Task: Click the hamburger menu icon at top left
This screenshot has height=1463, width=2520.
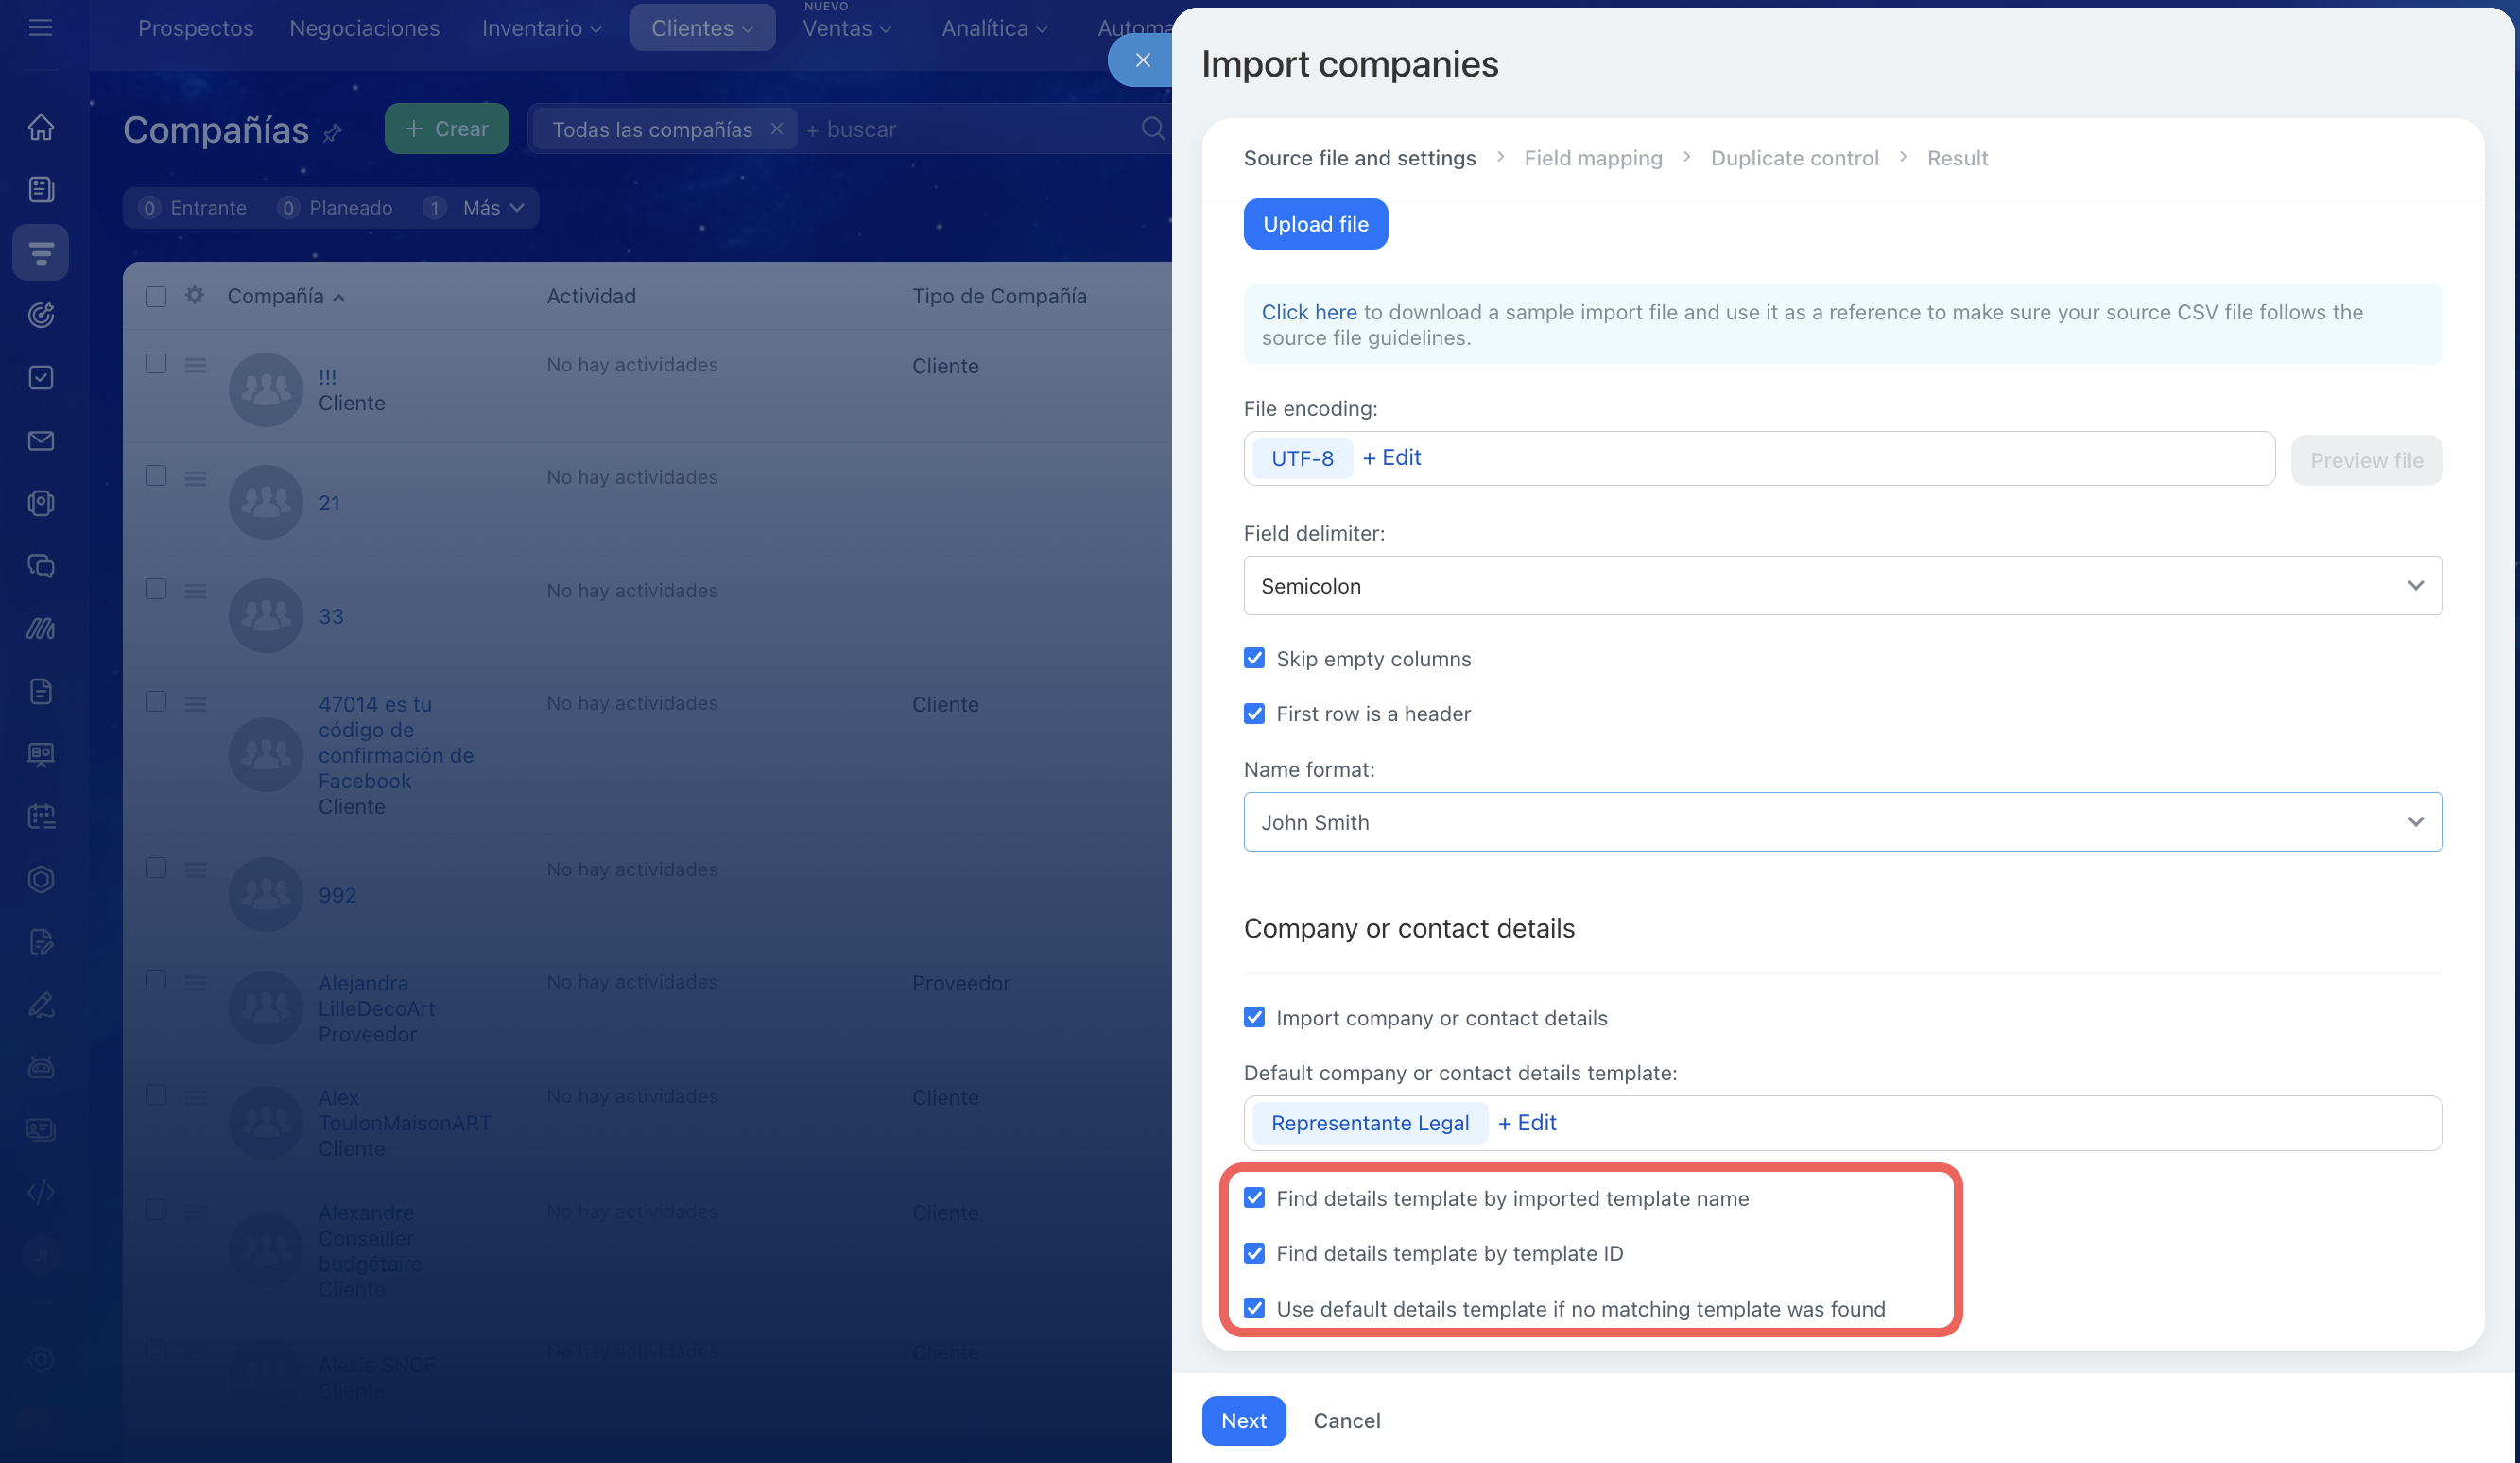Action: point(41,27)
